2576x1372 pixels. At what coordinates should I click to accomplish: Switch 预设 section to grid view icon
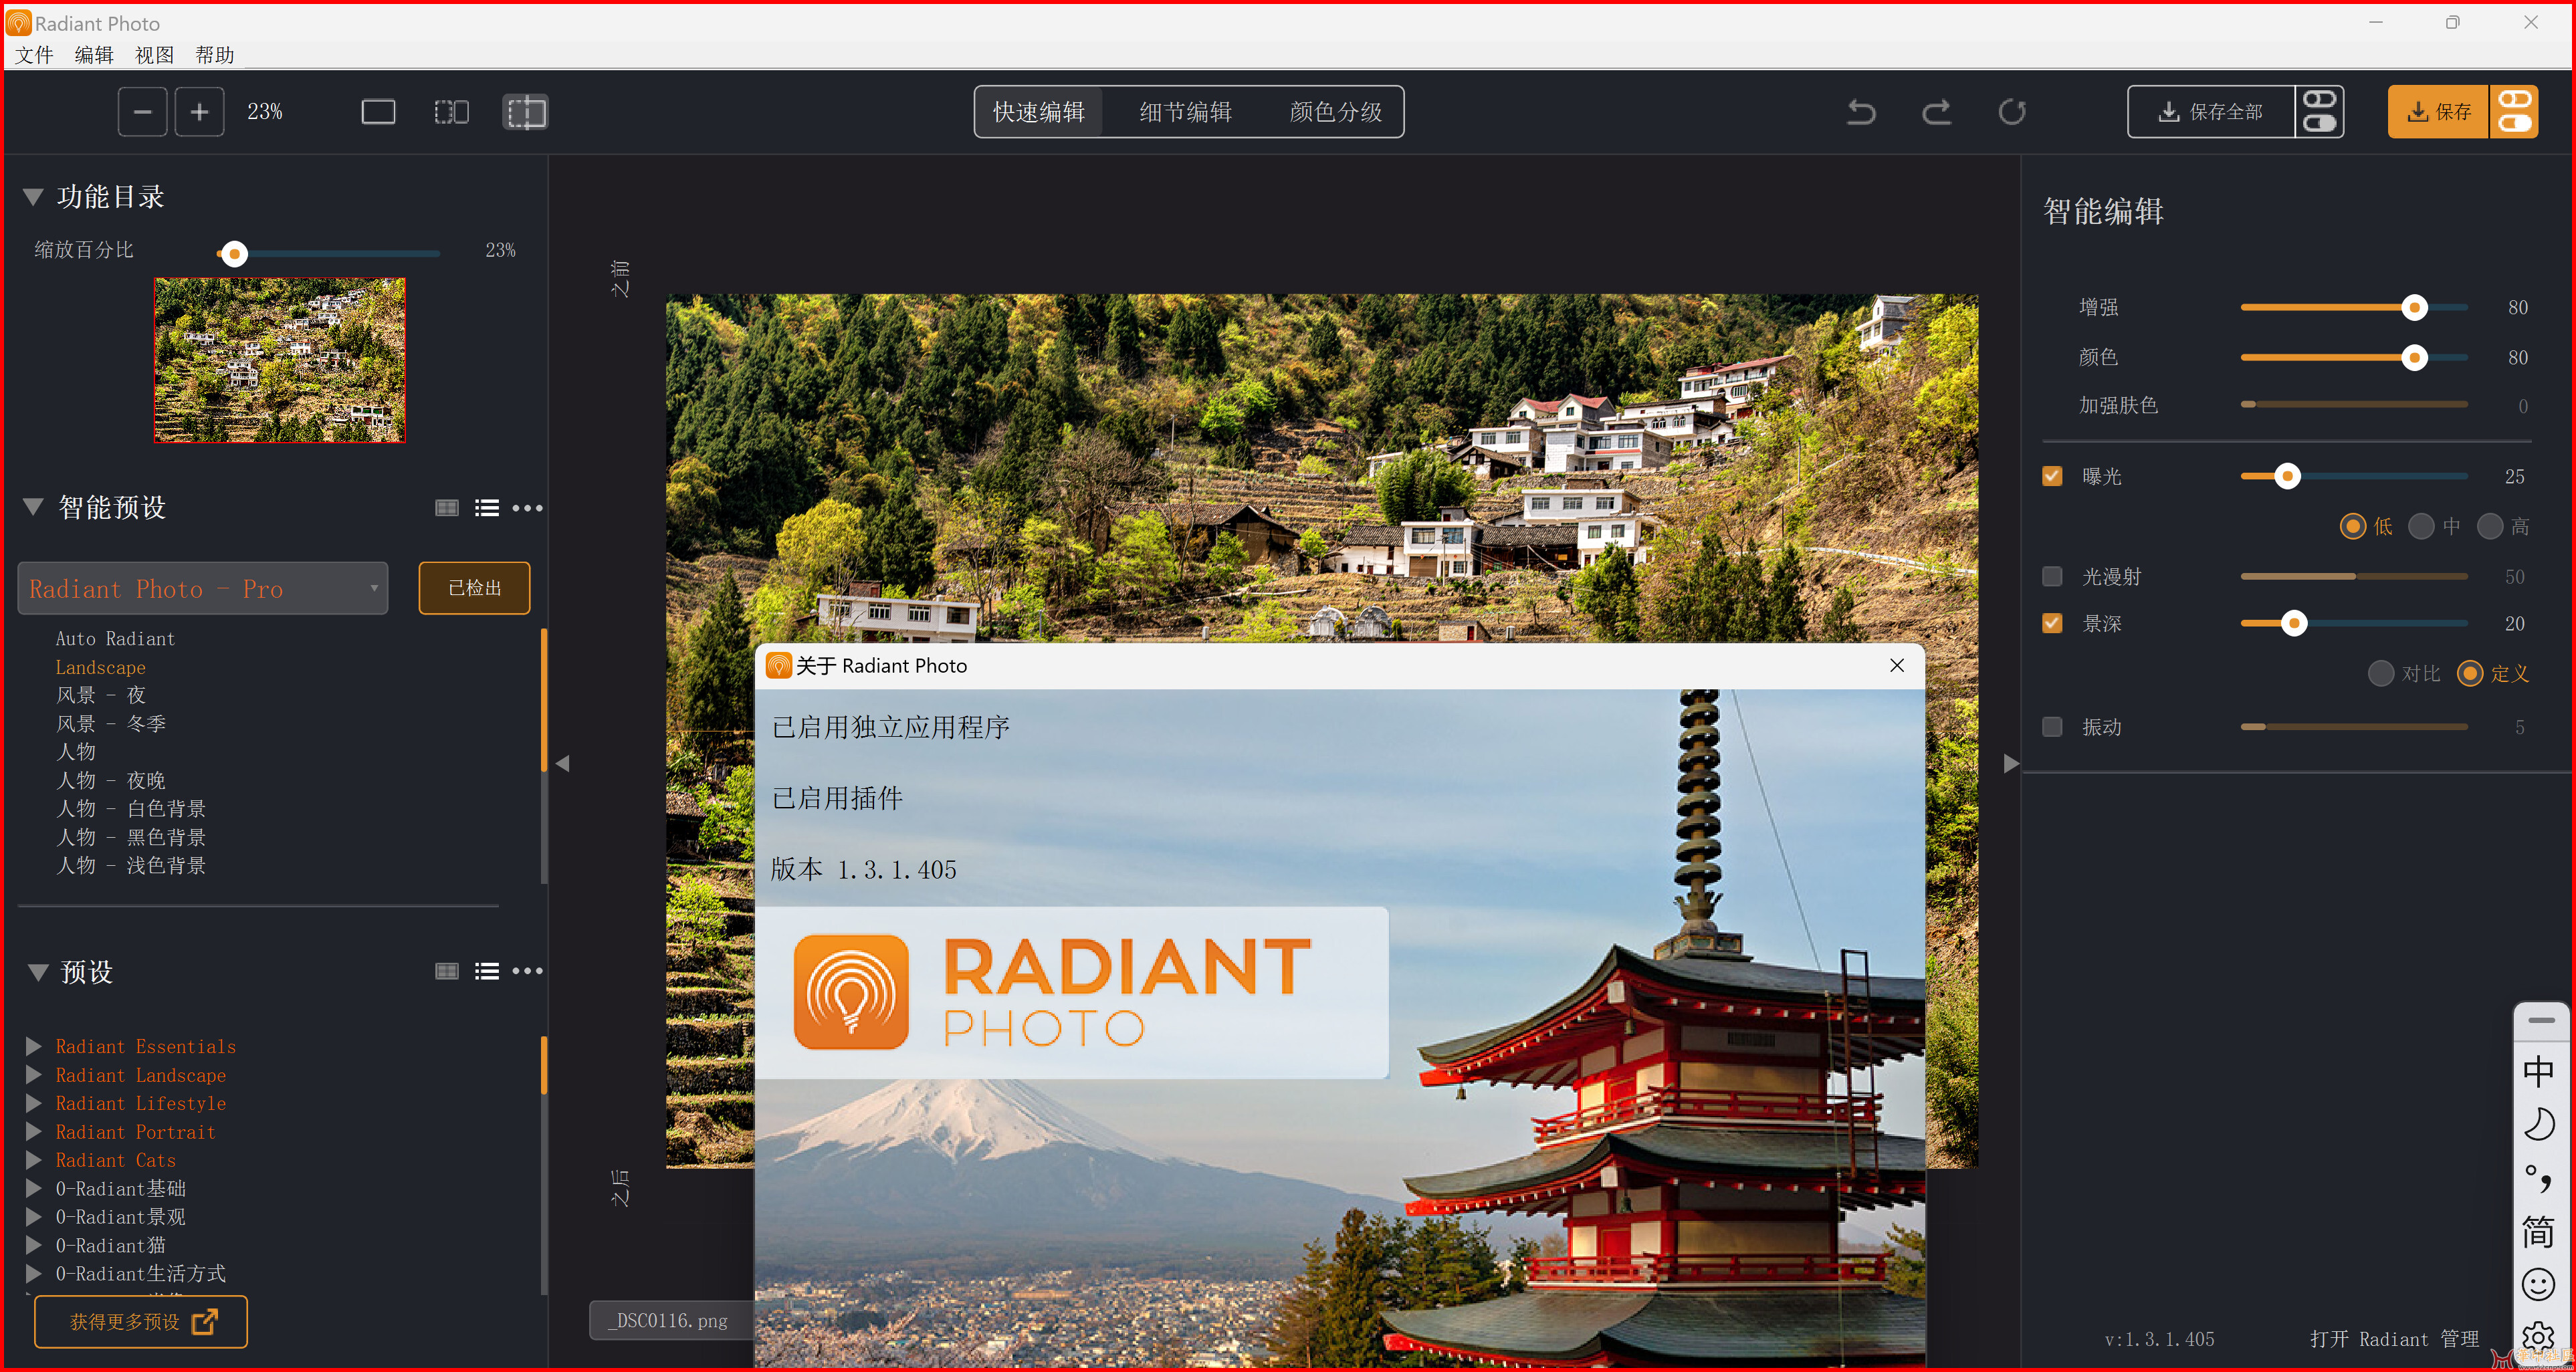(447, 971)
